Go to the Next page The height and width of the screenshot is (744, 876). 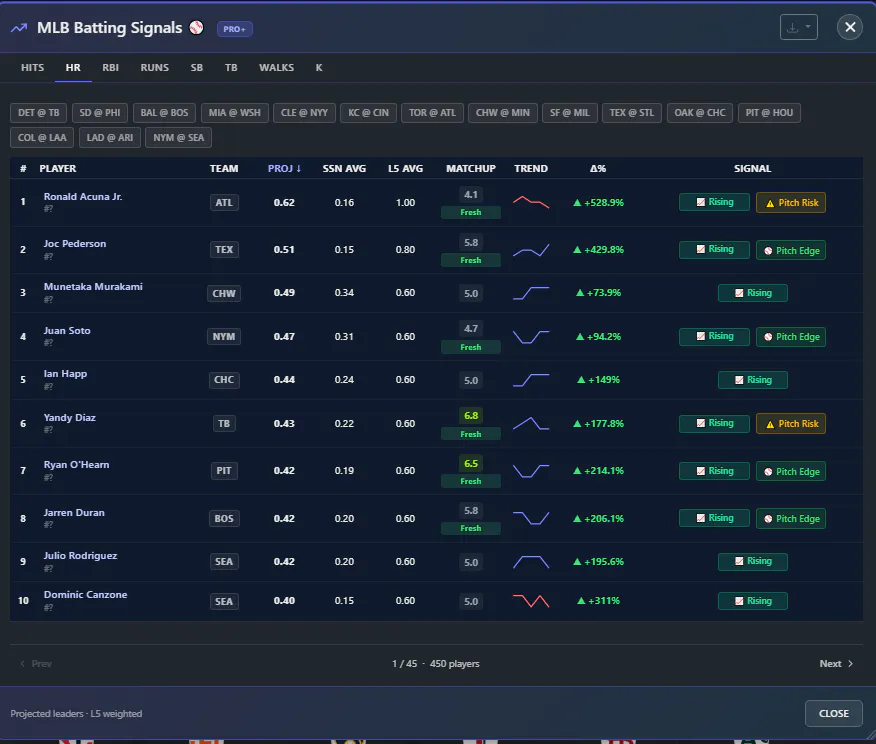836,664
